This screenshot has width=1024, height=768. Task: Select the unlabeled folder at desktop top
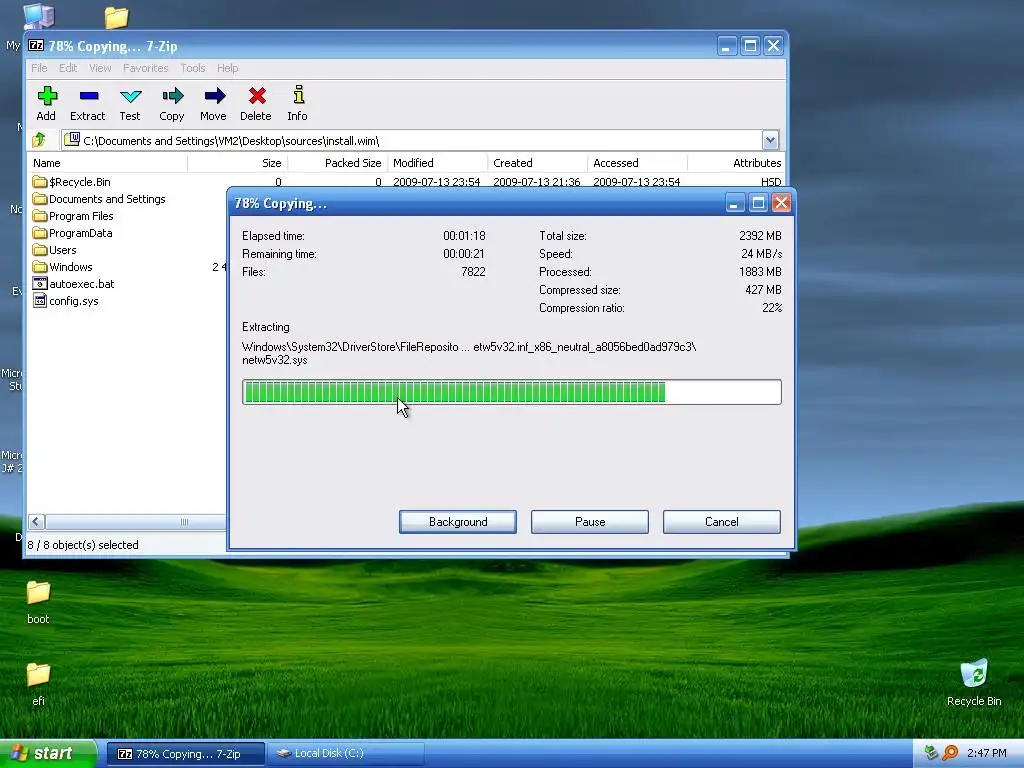(x=117, y=17)
